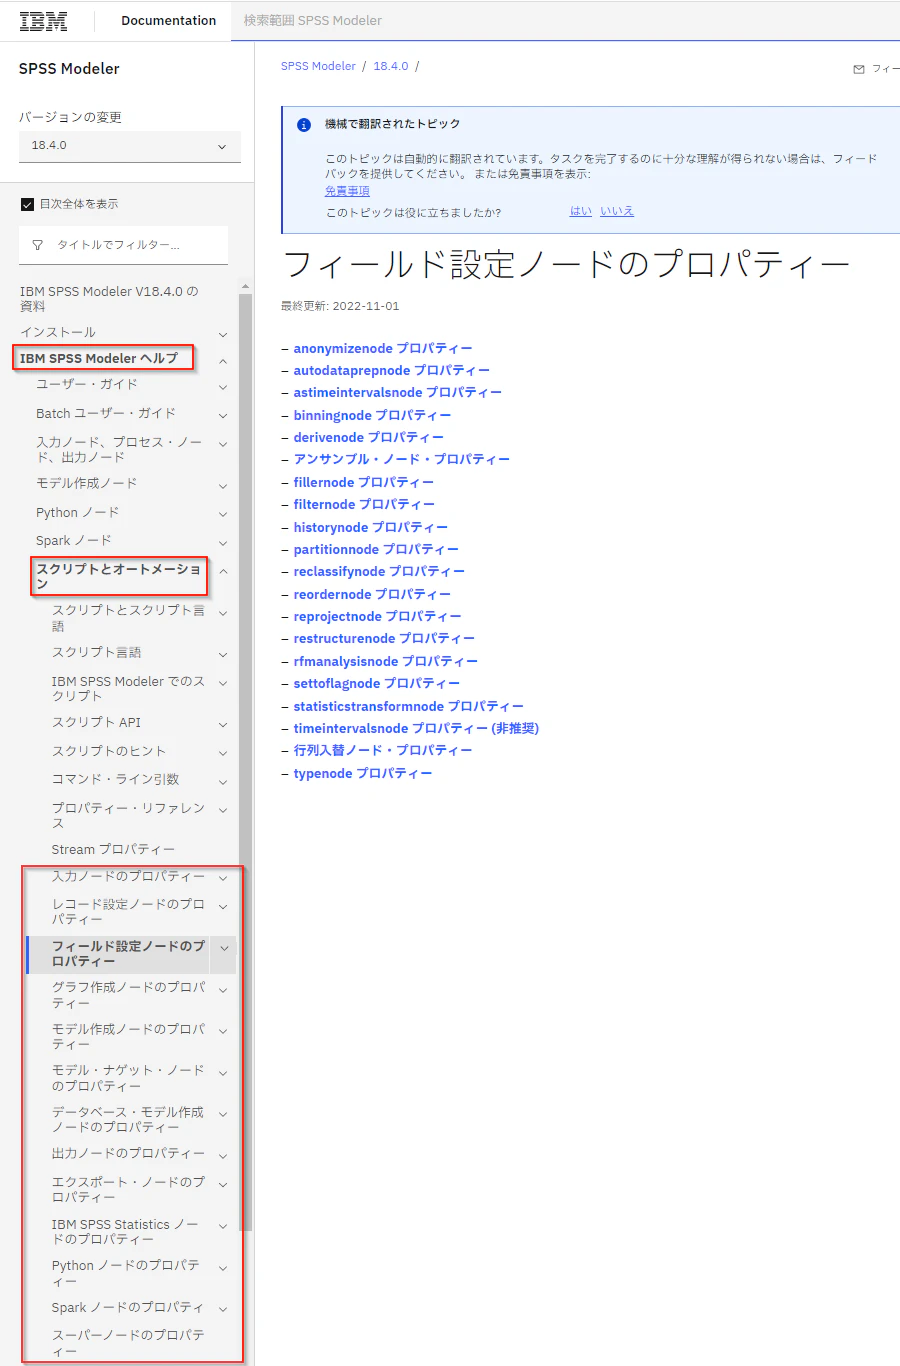Expand the インストール section
This screenshot has width=900, height=1366.
[x=223, y=333]
